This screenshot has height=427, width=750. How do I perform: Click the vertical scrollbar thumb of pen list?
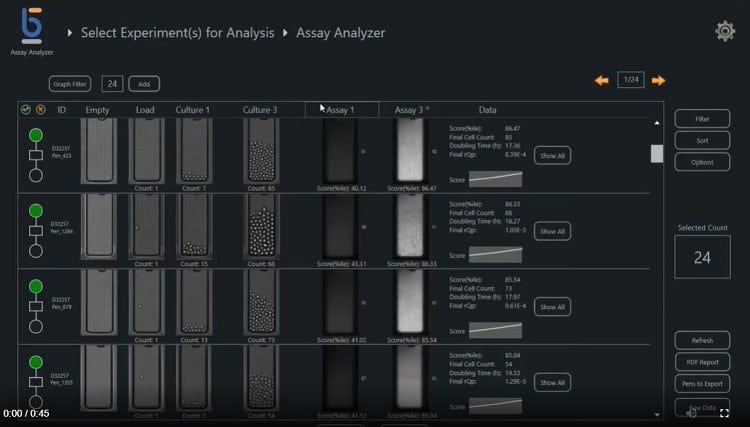(x=657, y=153)
